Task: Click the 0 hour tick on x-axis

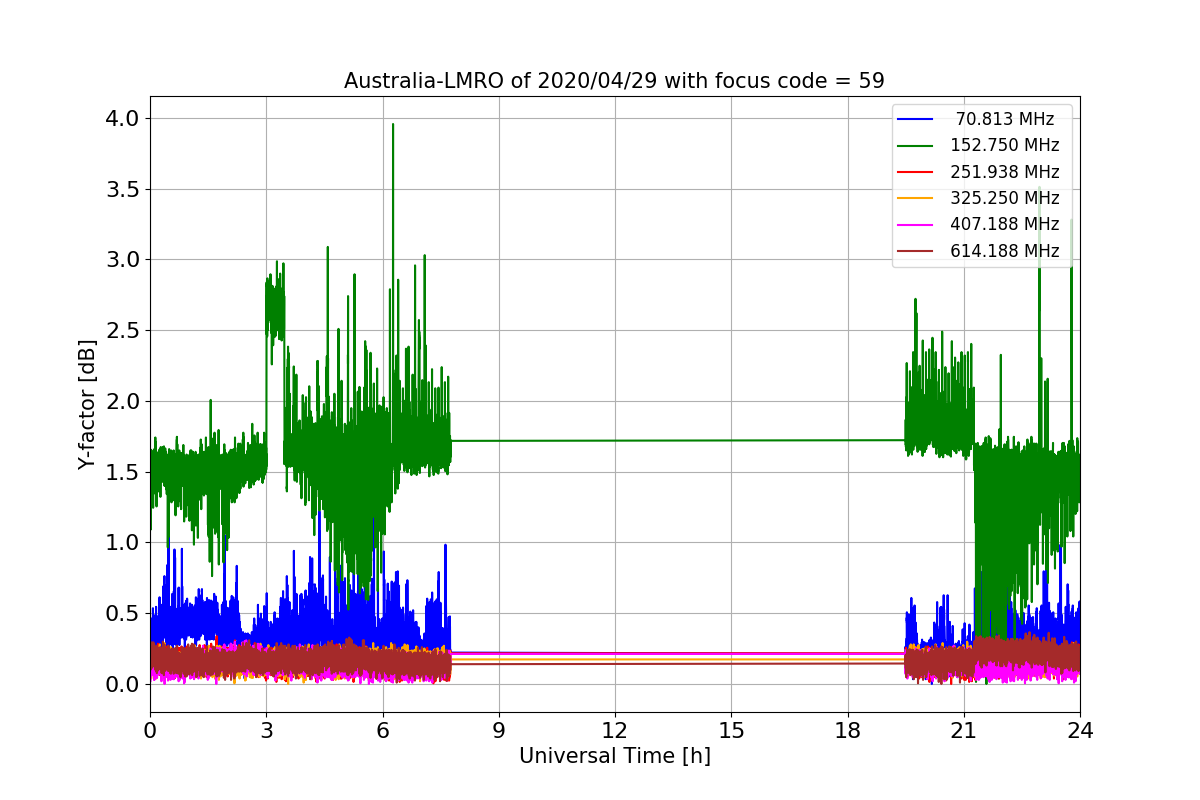Action: (150, 730)
